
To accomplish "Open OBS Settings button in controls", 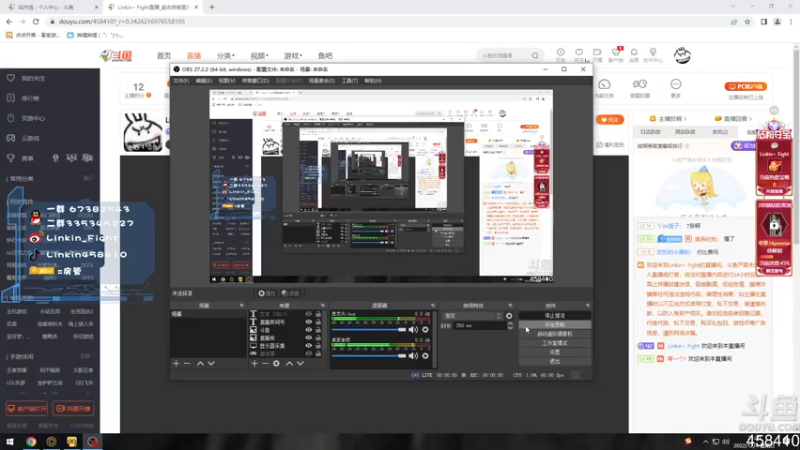I will click(x=555, y=352).
